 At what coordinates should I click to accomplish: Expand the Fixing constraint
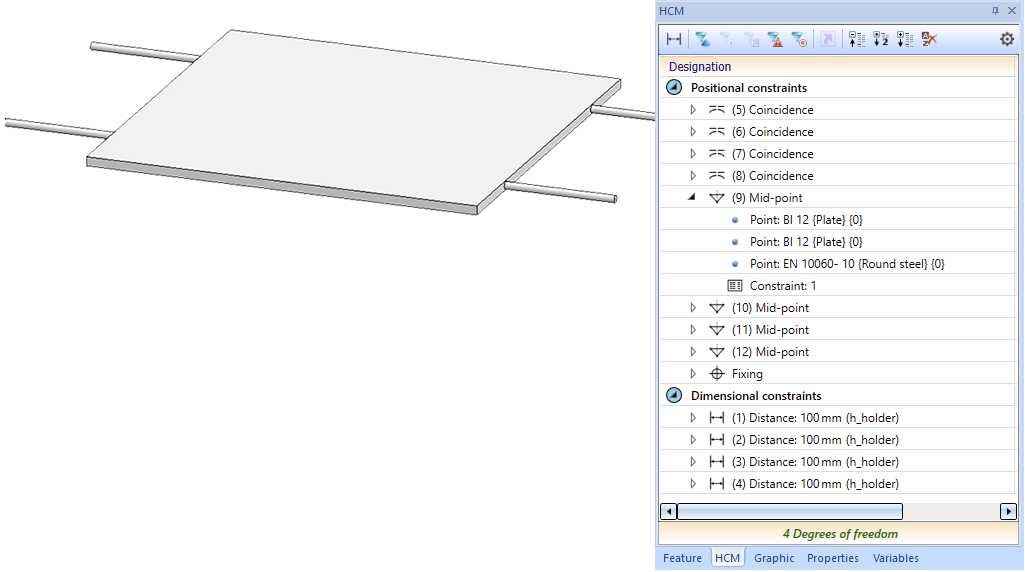693,373
